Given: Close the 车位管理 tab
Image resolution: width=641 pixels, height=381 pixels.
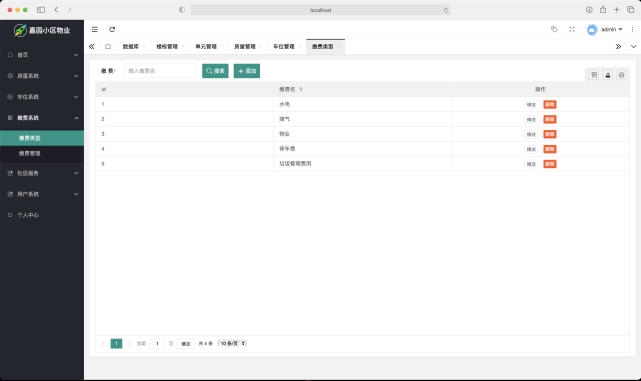Looking at the screenshot, I should [300, 47].
